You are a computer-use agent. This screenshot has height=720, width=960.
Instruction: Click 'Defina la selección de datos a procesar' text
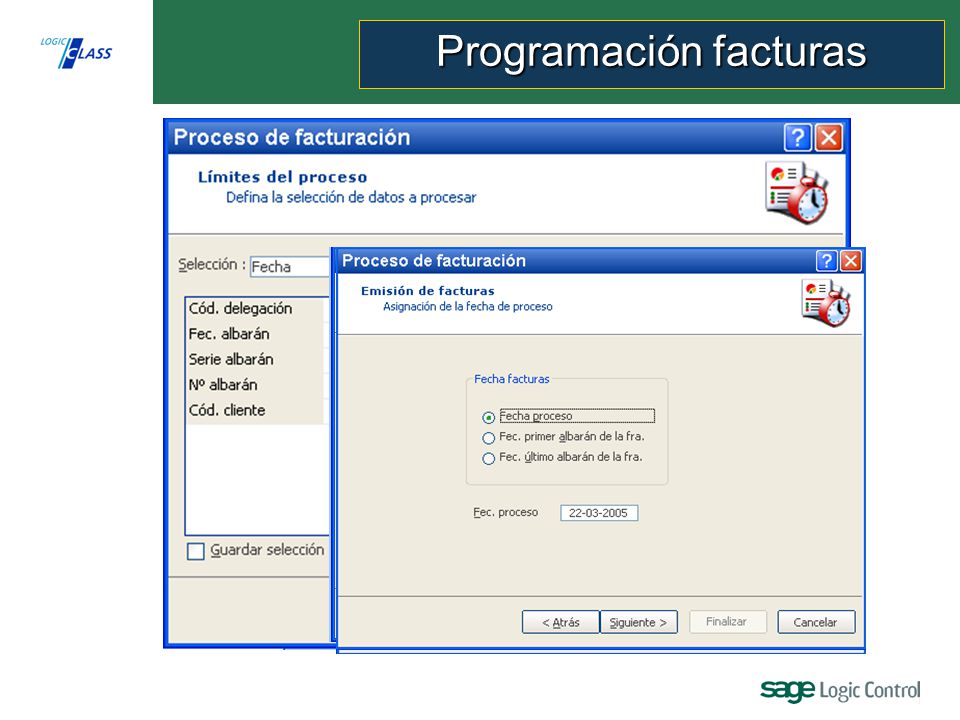click(x=351, y=198)
